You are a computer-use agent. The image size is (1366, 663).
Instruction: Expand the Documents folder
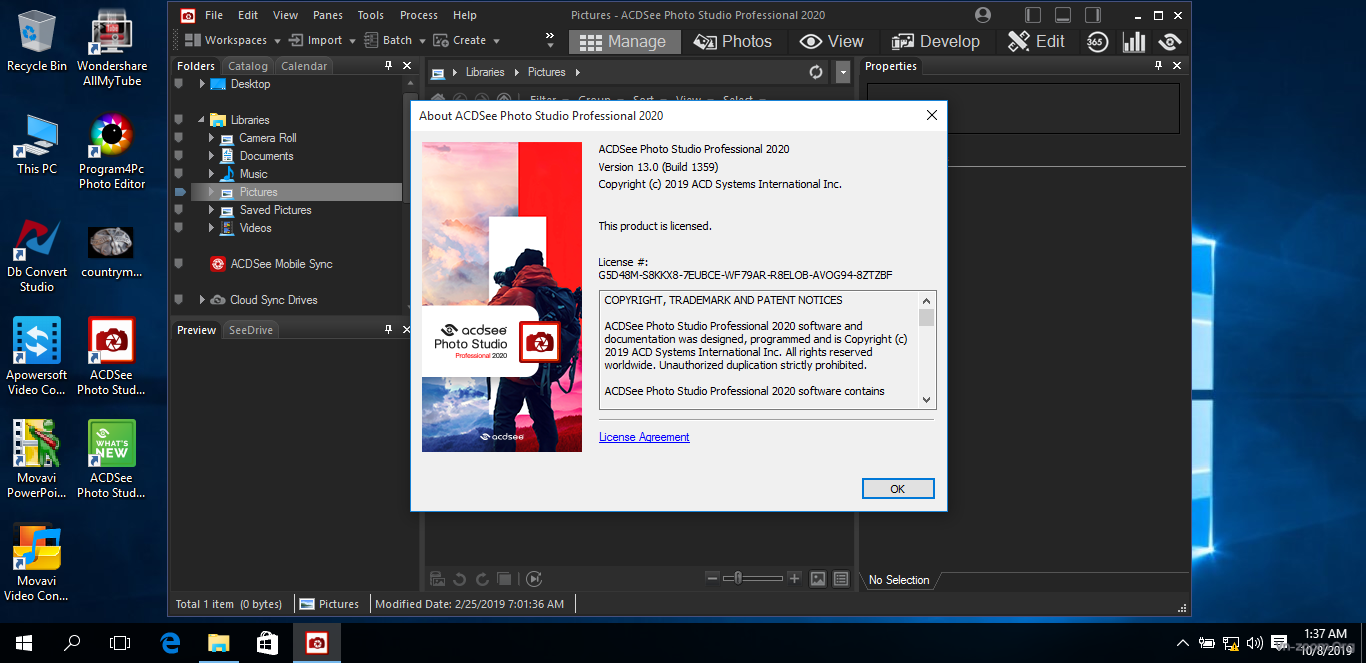[x=211, y=156]
